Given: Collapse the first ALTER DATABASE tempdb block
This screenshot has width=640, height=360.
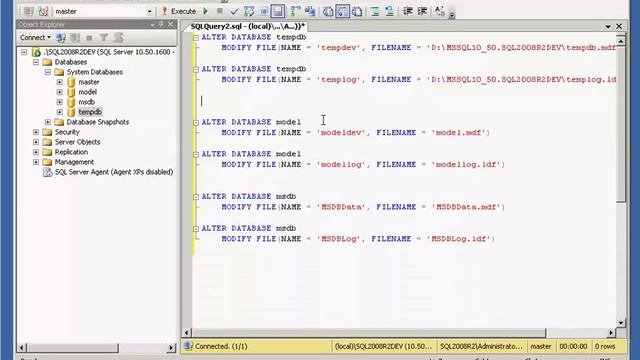Looking at the screenshot, I should [196, 38].
